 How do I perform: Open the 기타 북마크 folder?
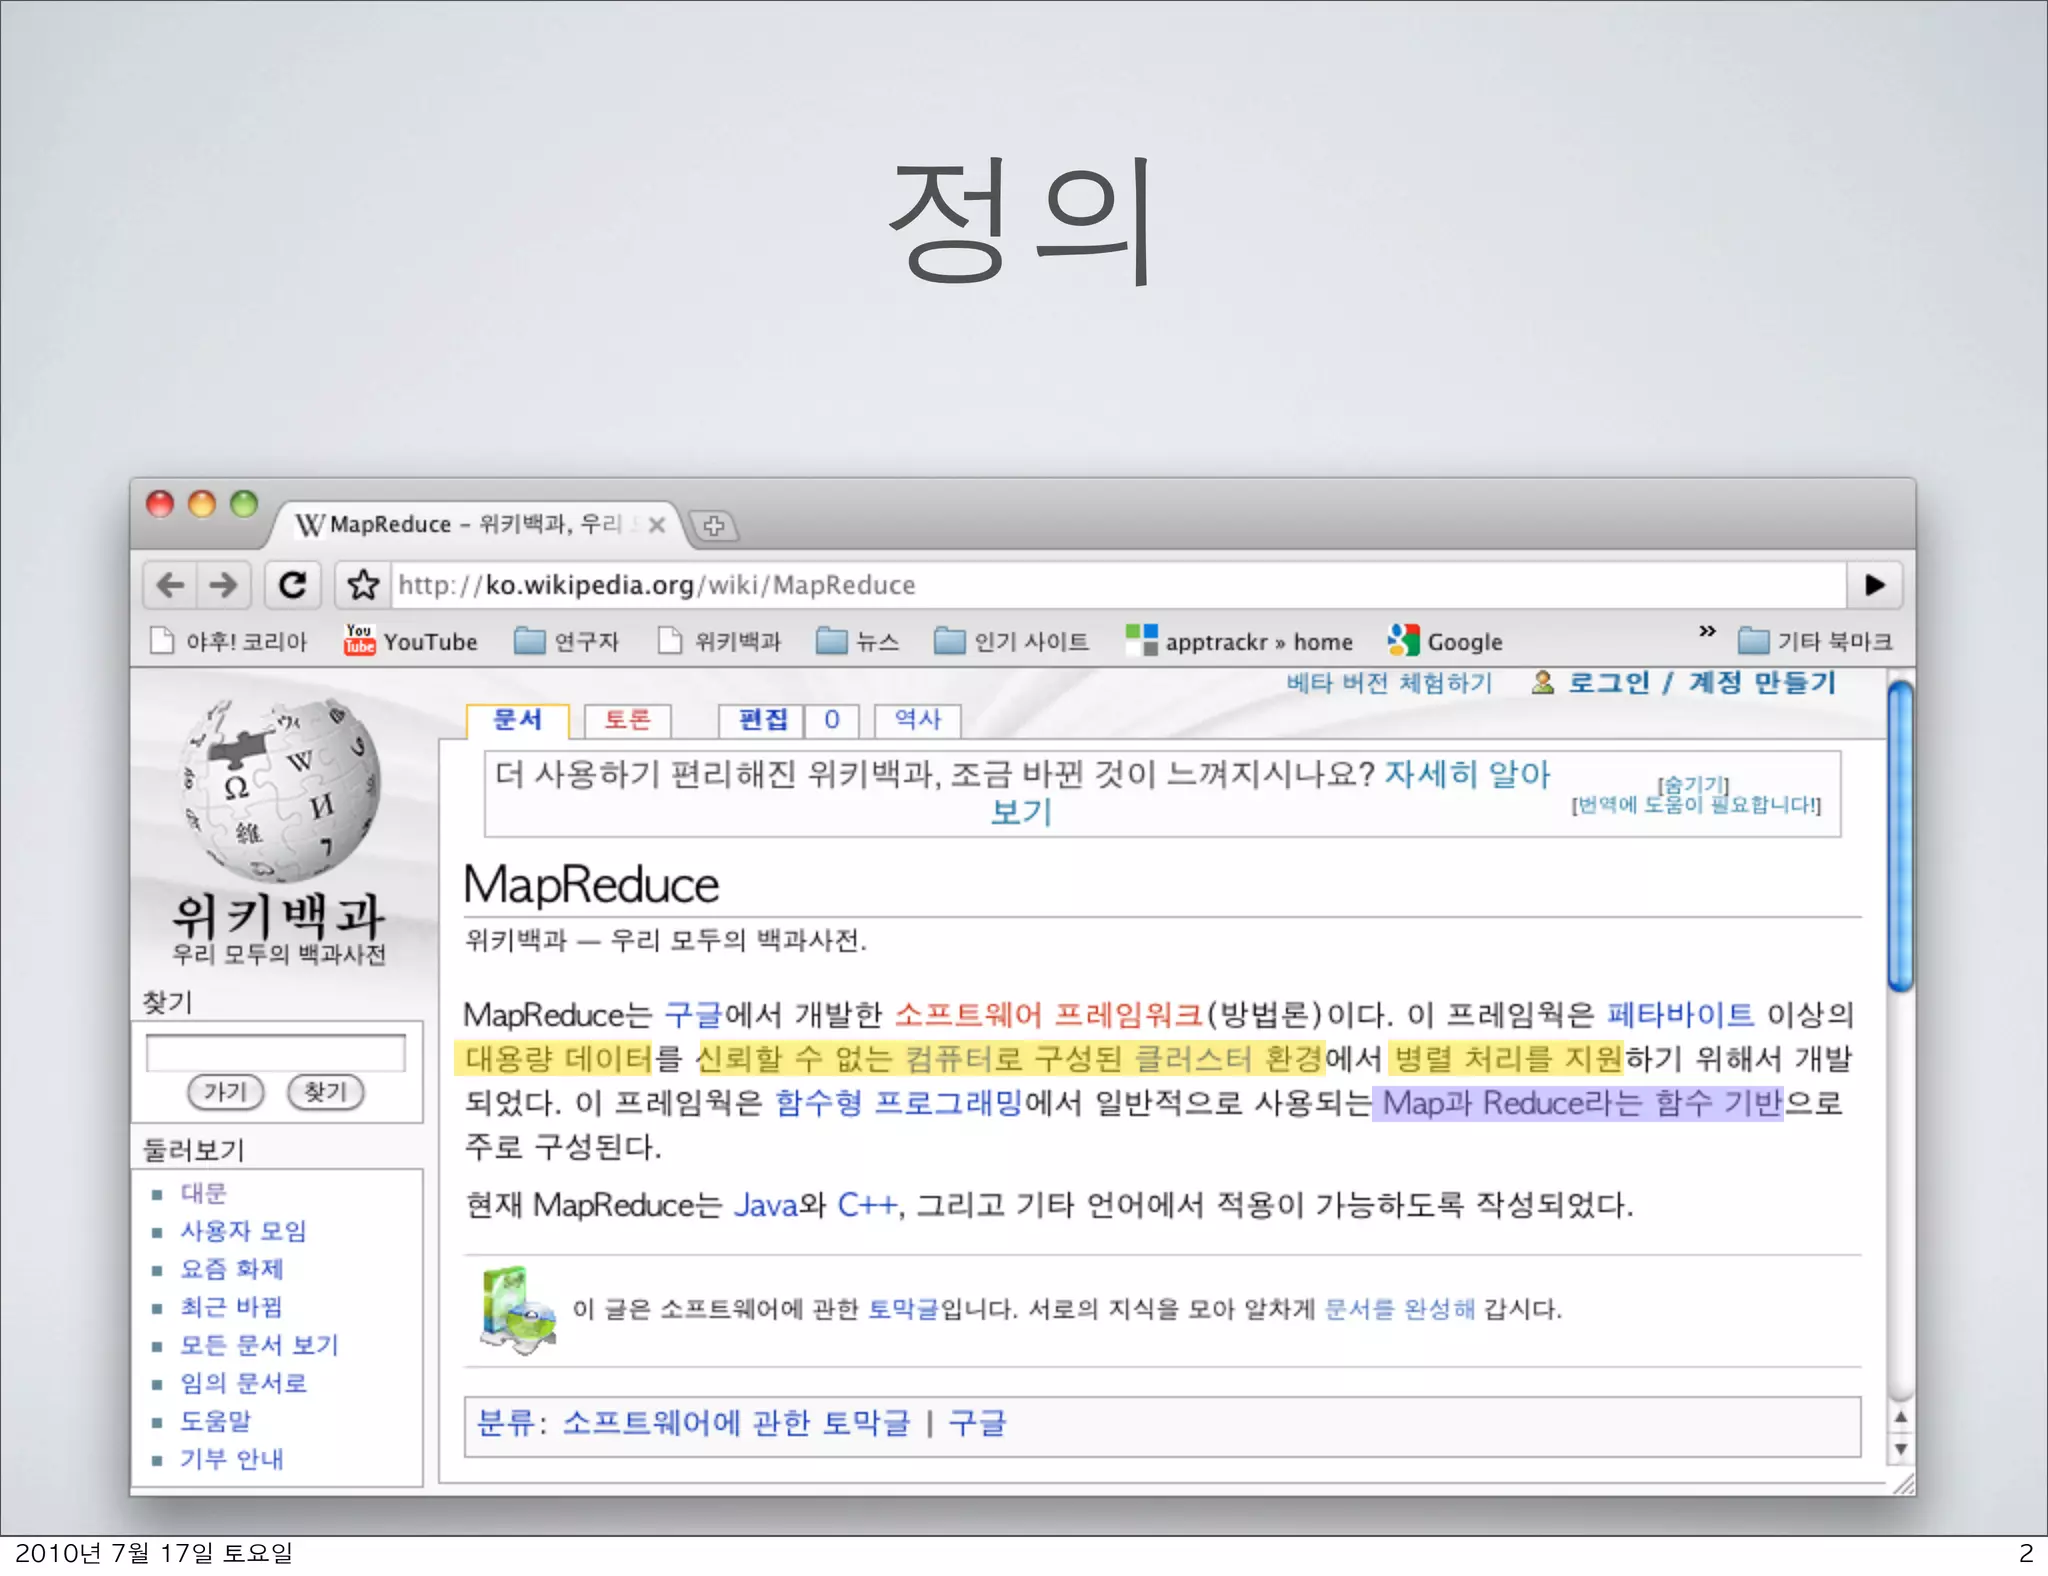point(1815,641)
